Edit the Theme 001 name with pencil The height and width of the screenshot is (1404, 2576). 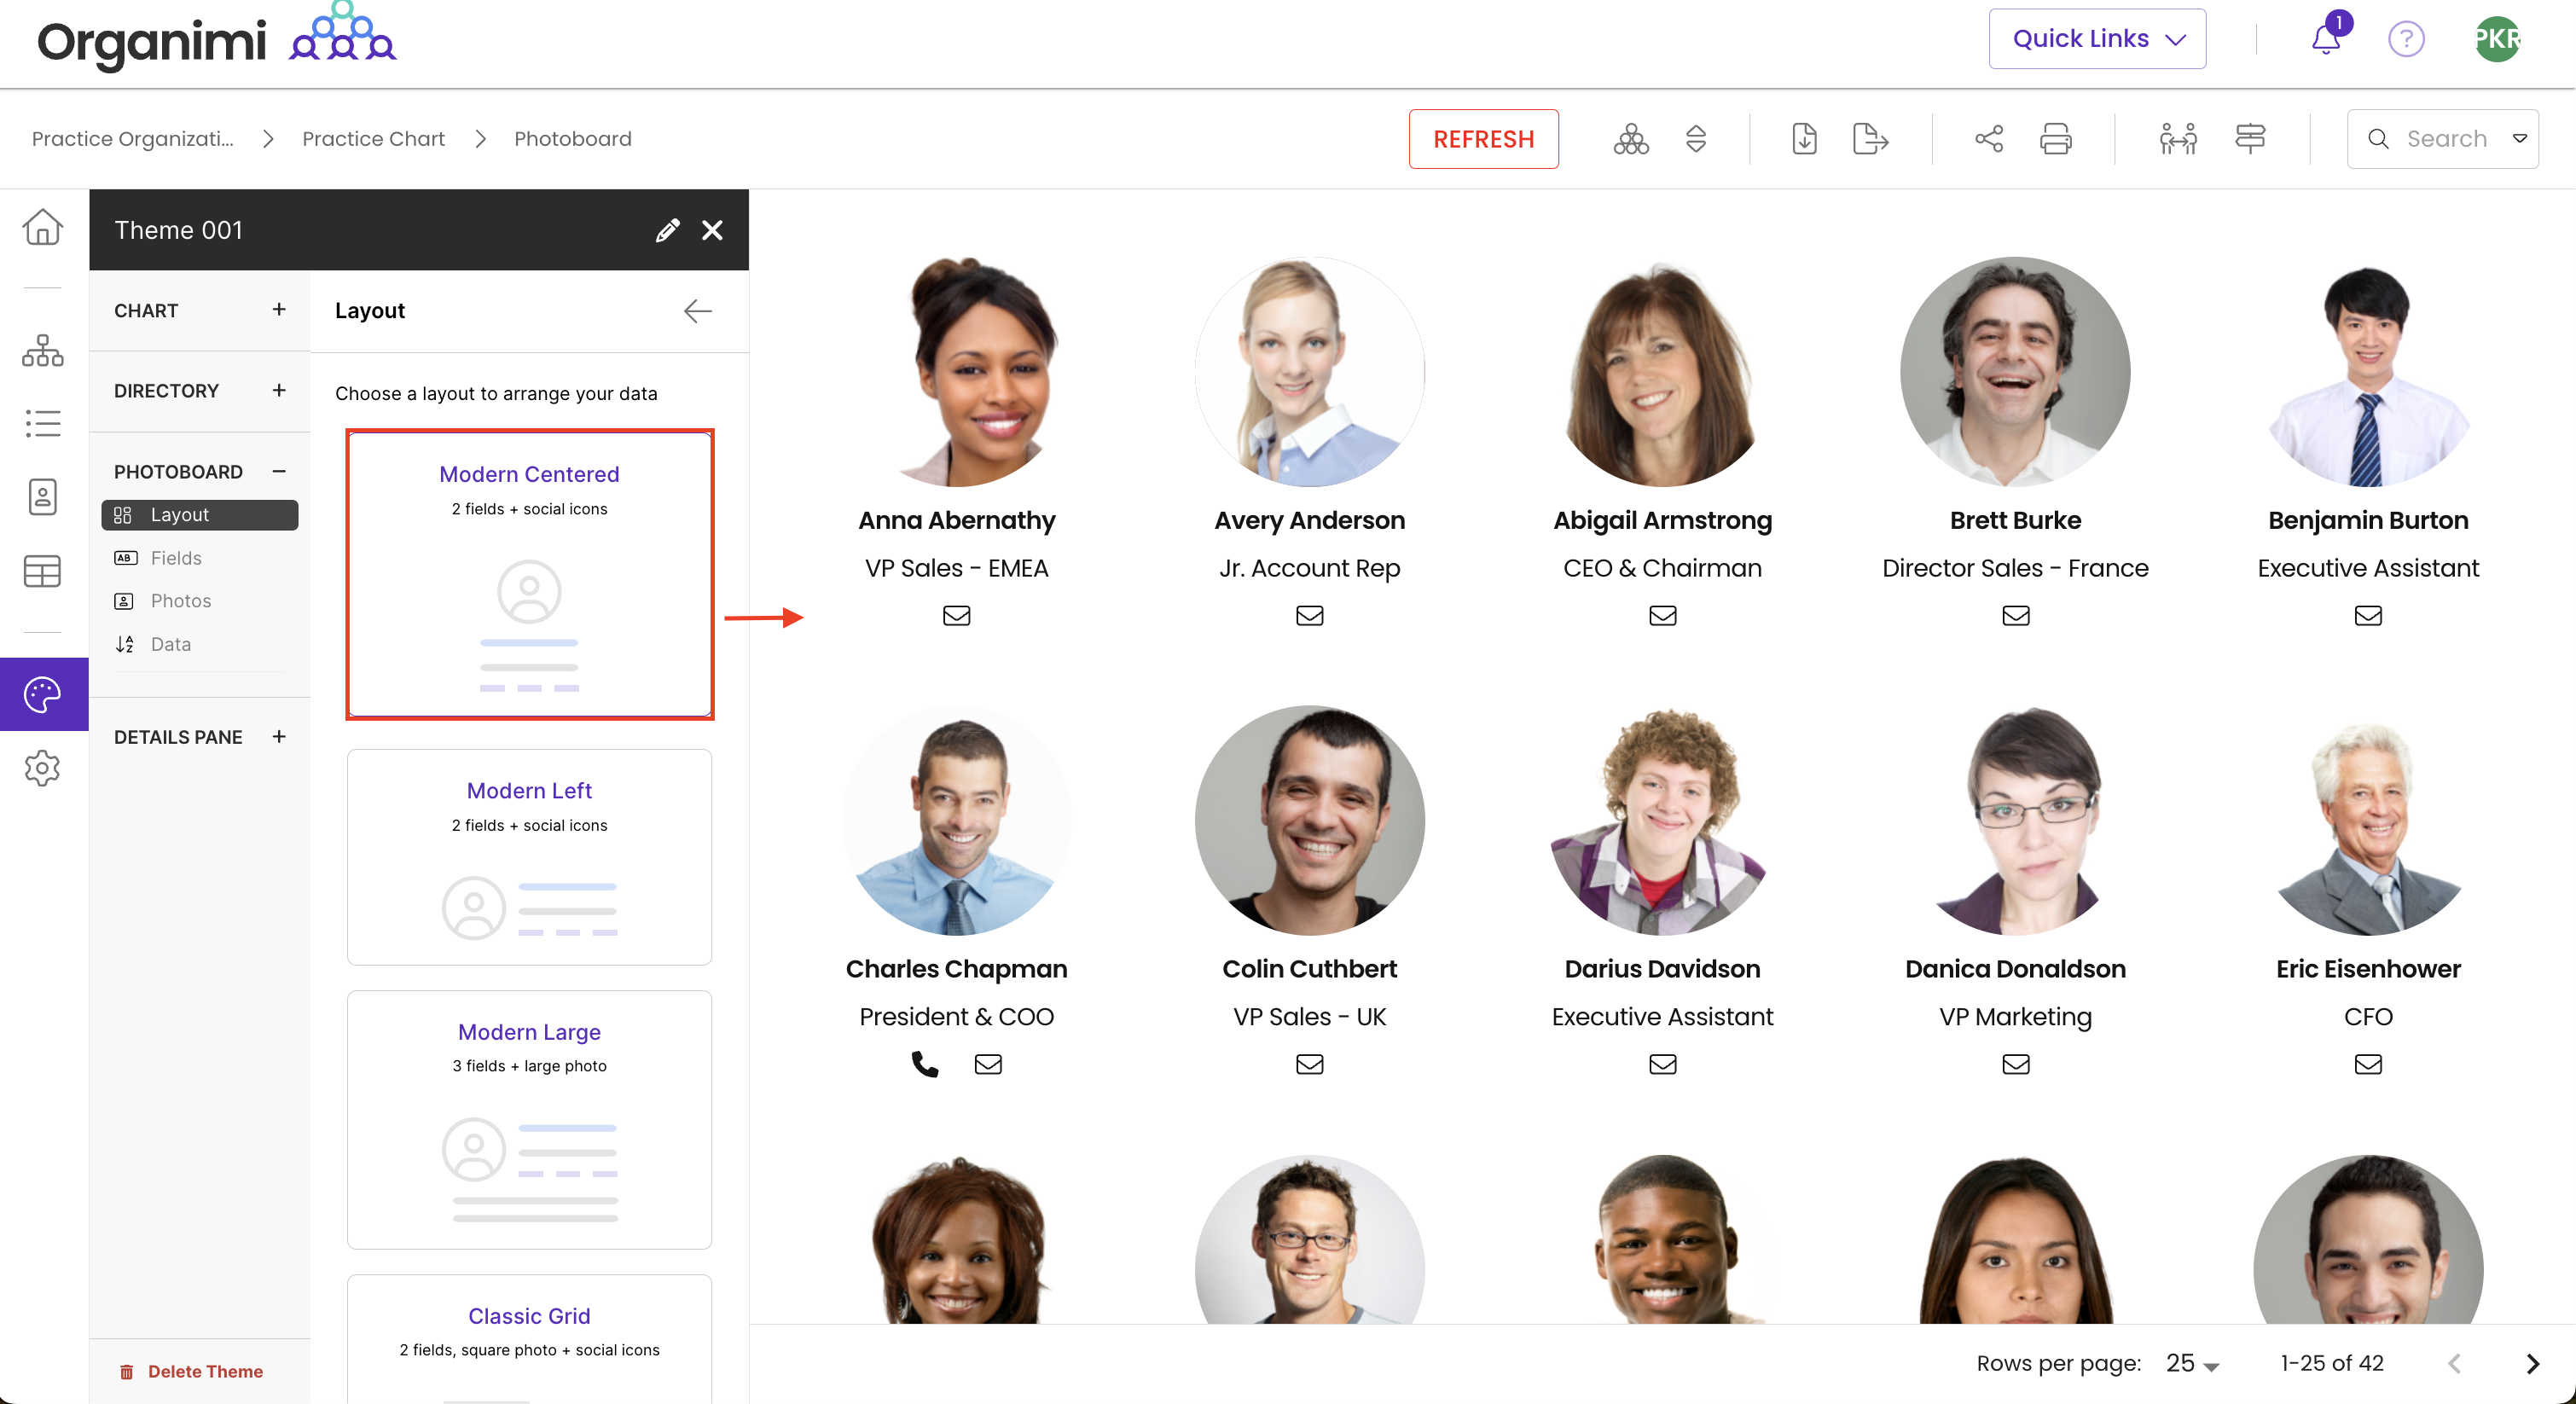click(x=667, y=230)
